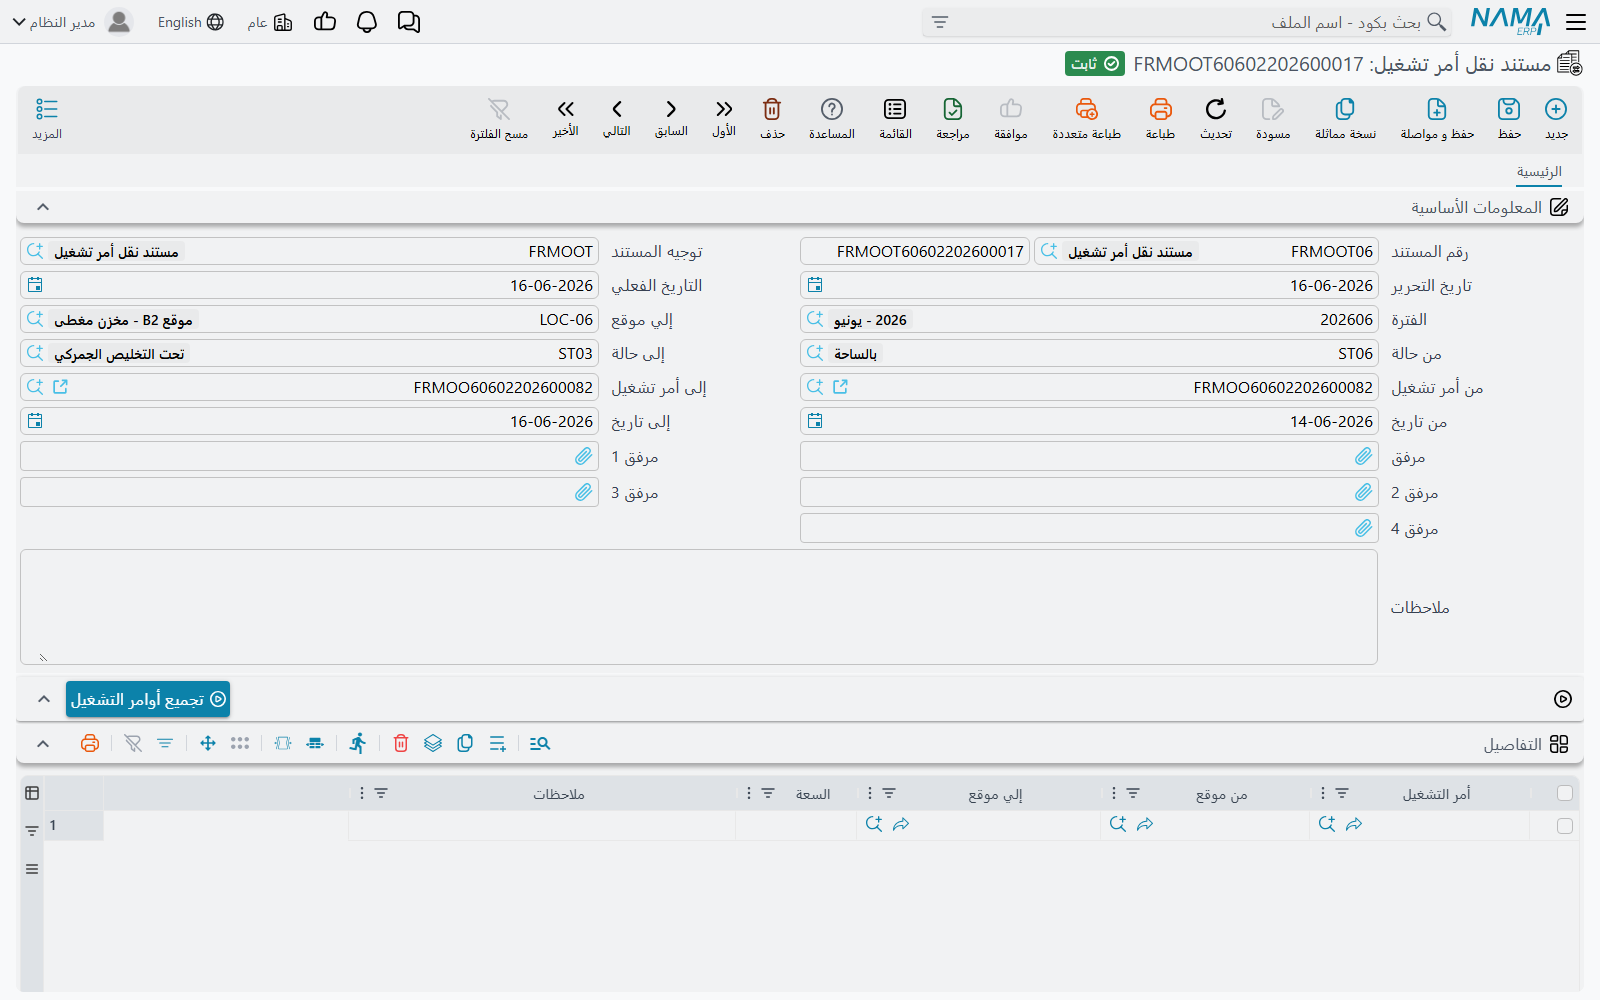The image size is (1600, 1000).
Task: Collapse the التفاصيل details section
Action: coord(43,744)
